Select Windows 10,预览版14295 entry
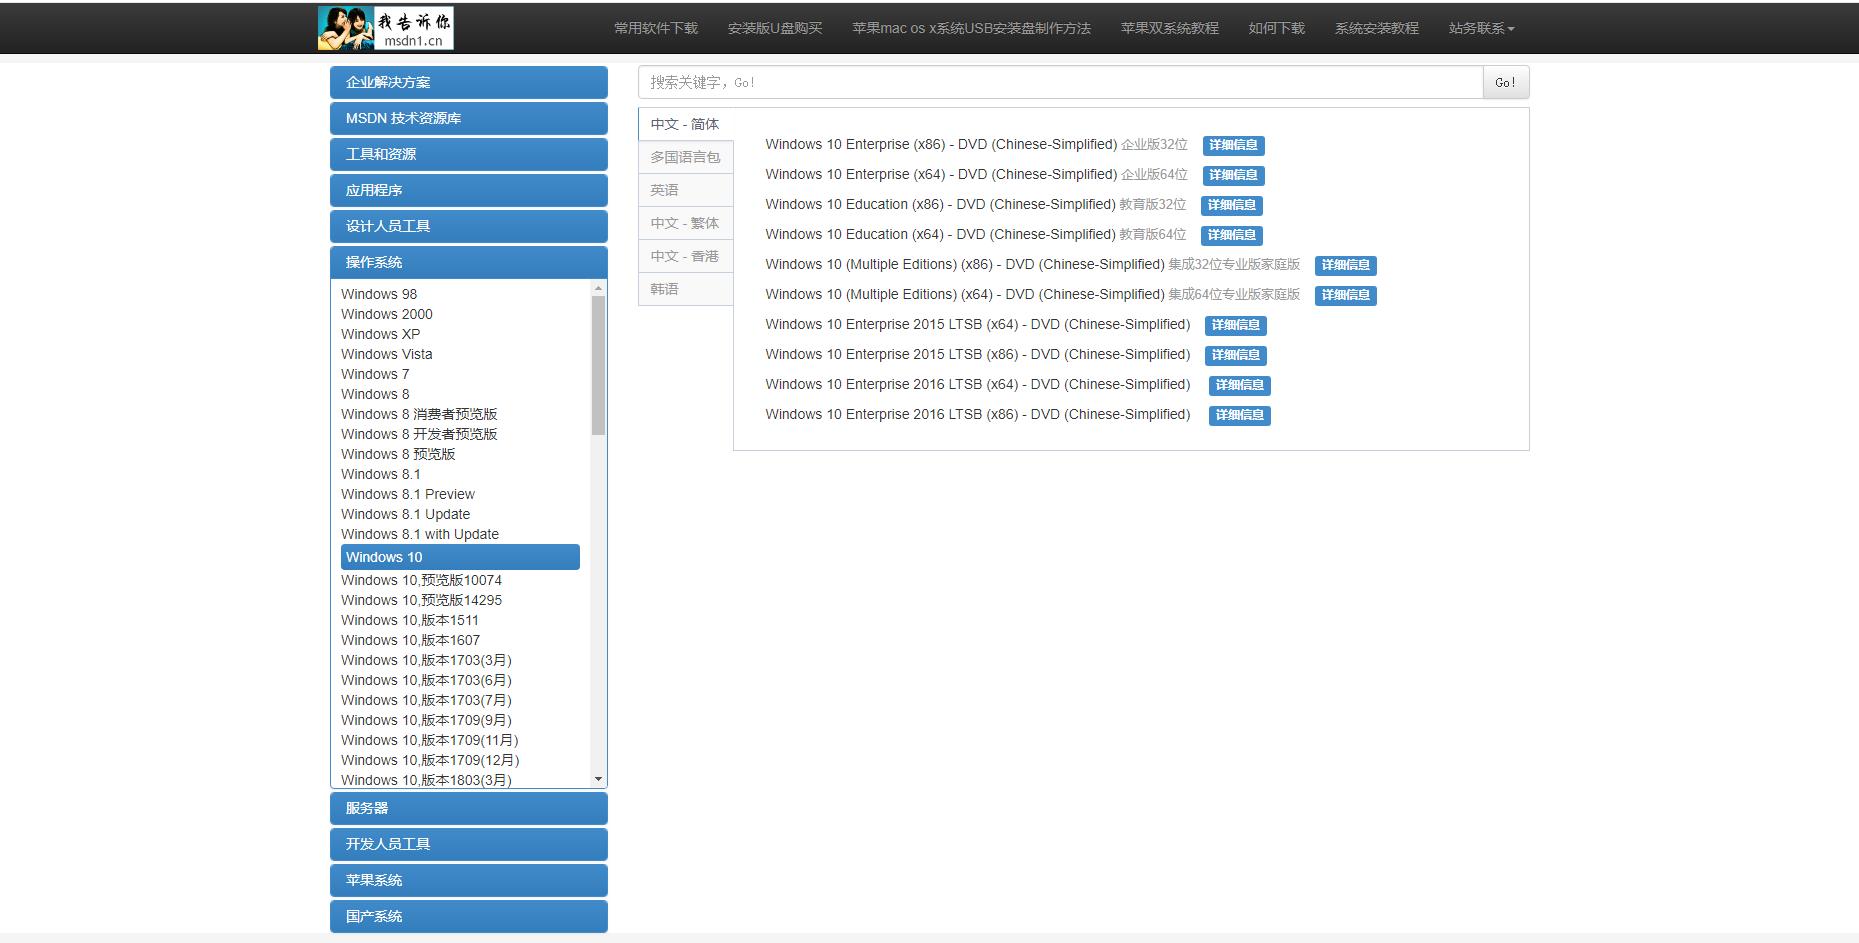Screen dimensions: 1859x943 [421, 600]
